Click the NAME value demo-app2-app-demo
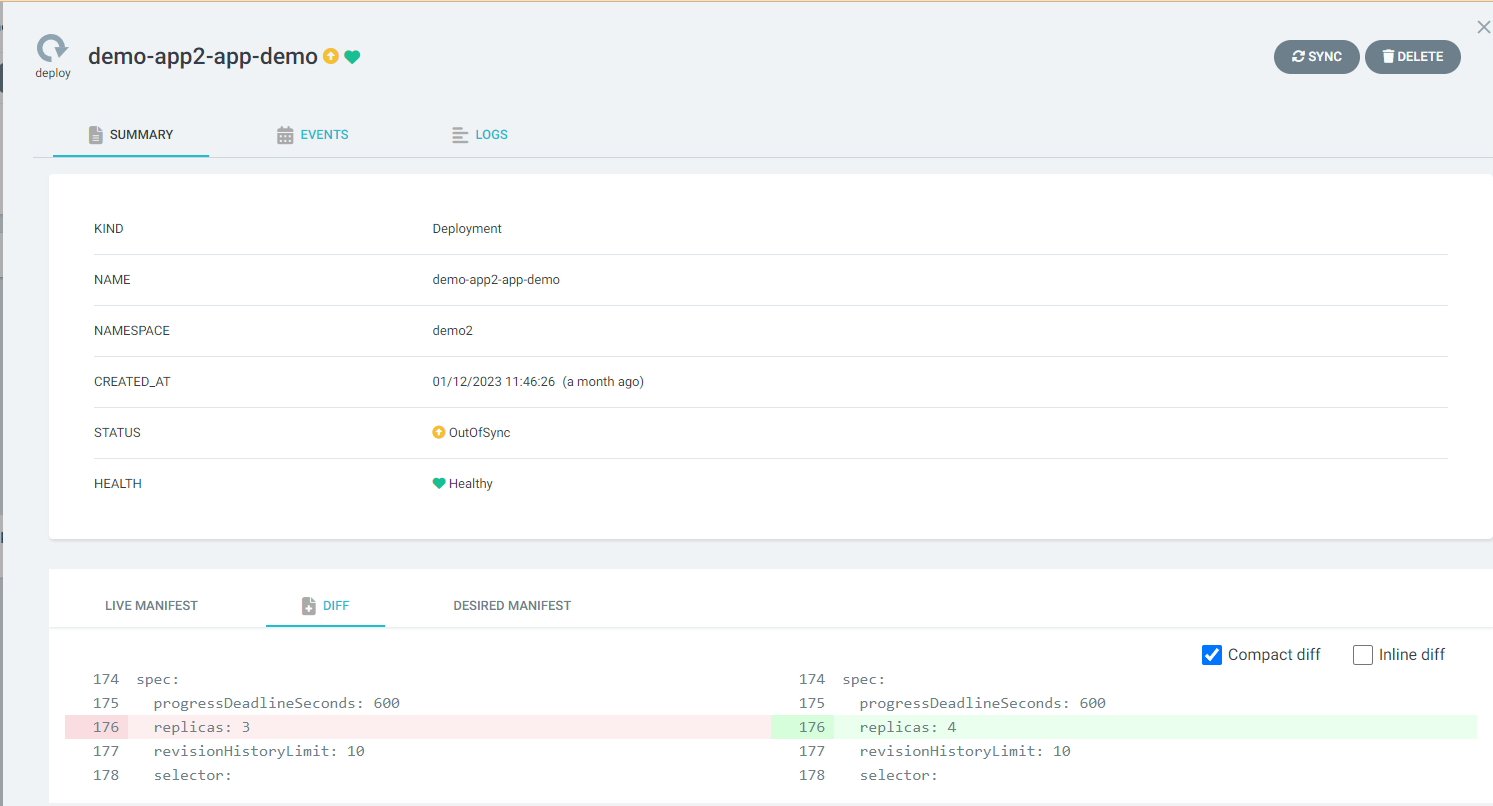The height and width of the screenshot is (806, 1493). [496, 280]
